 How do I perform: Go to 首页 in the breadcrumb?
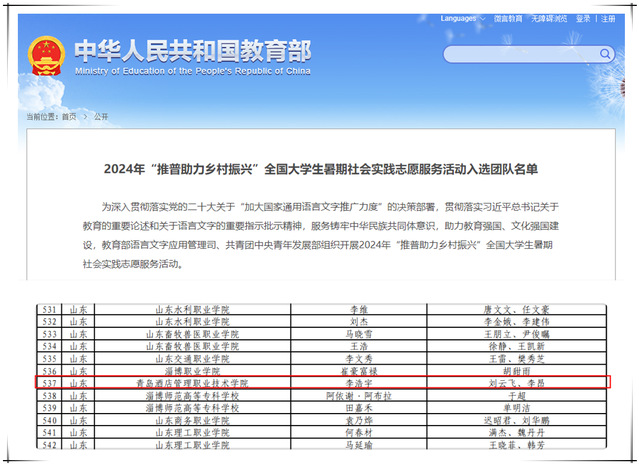[68, 117]
